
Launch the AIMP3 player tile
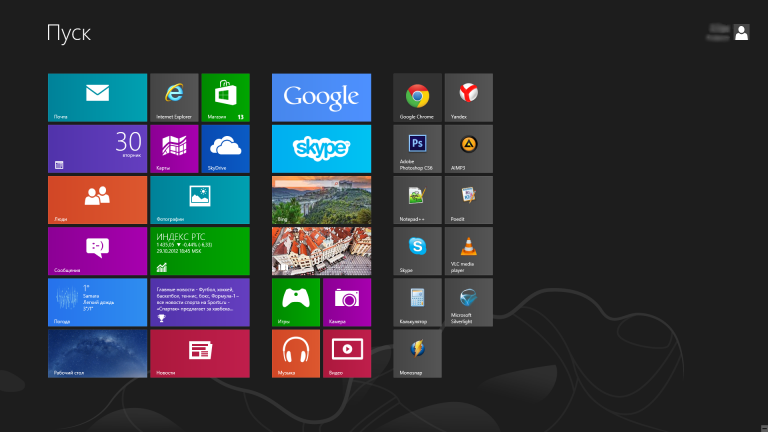click(469, 149)
